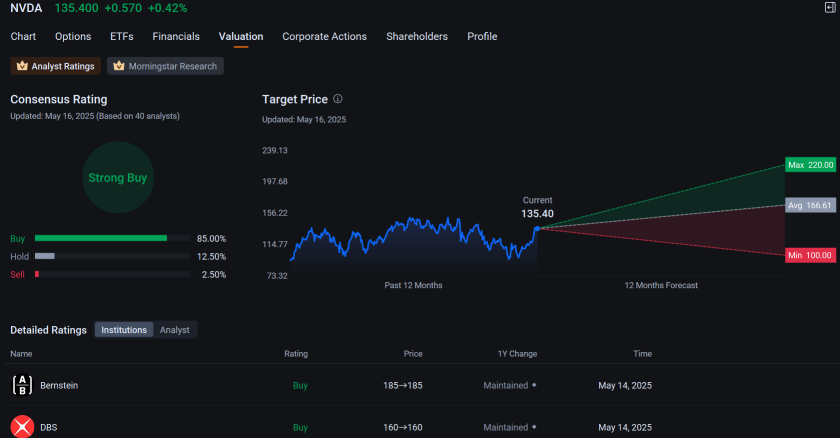Select the Analyst Ratings button

coord(56,66)
